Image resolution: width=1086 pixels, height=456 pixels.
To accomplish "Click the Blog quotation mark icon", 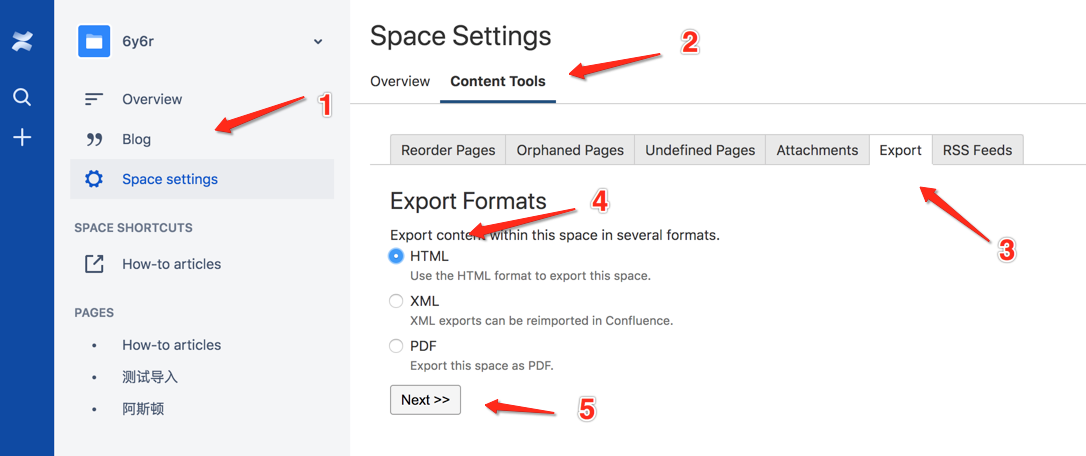I will pos(94,139).
